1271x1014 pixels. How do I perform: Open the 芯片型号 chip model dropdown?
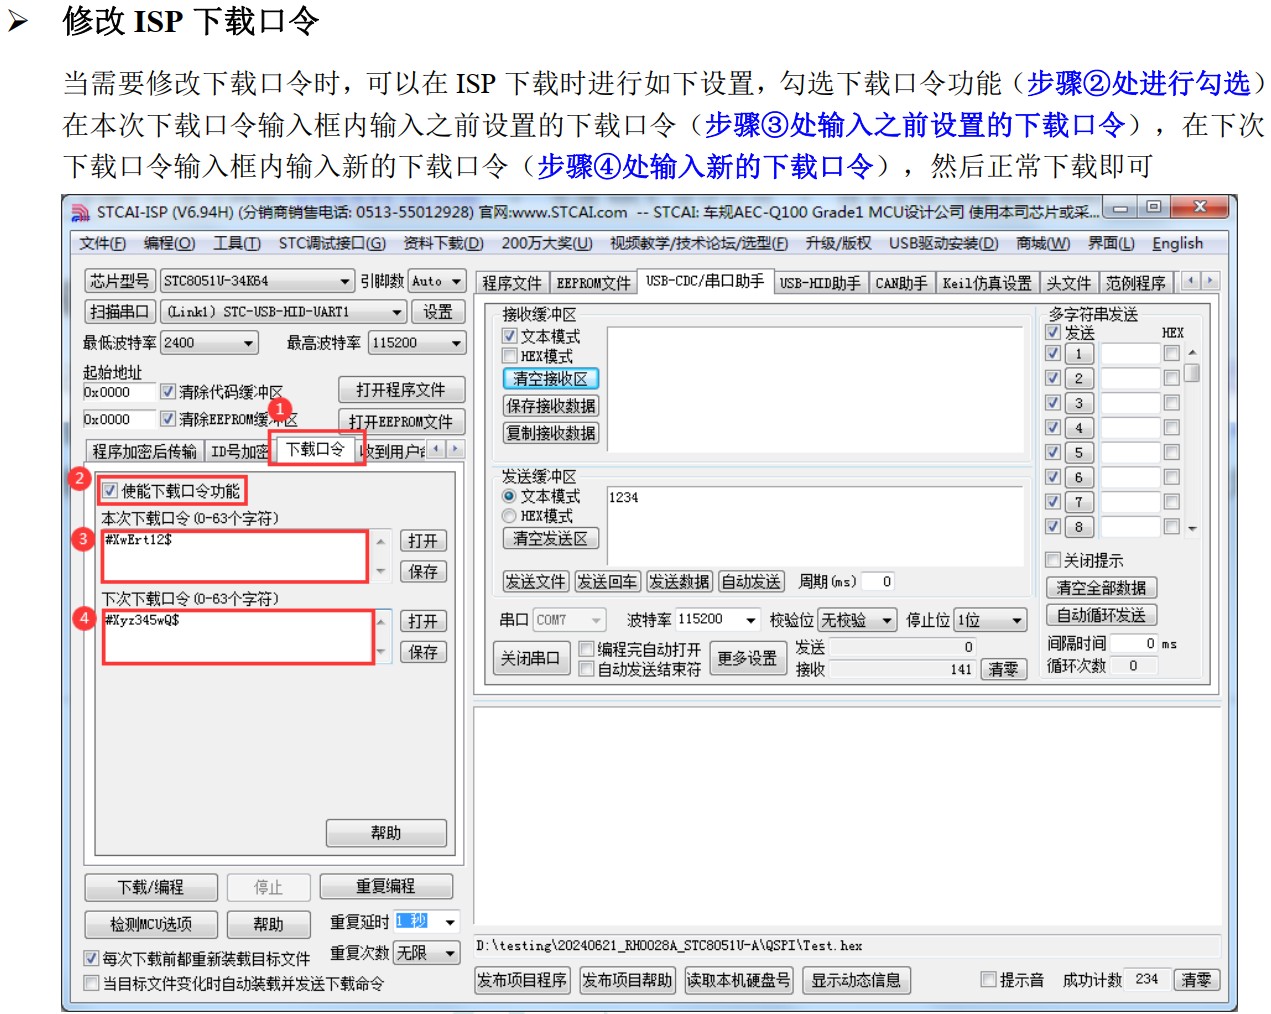coord(258,281)
